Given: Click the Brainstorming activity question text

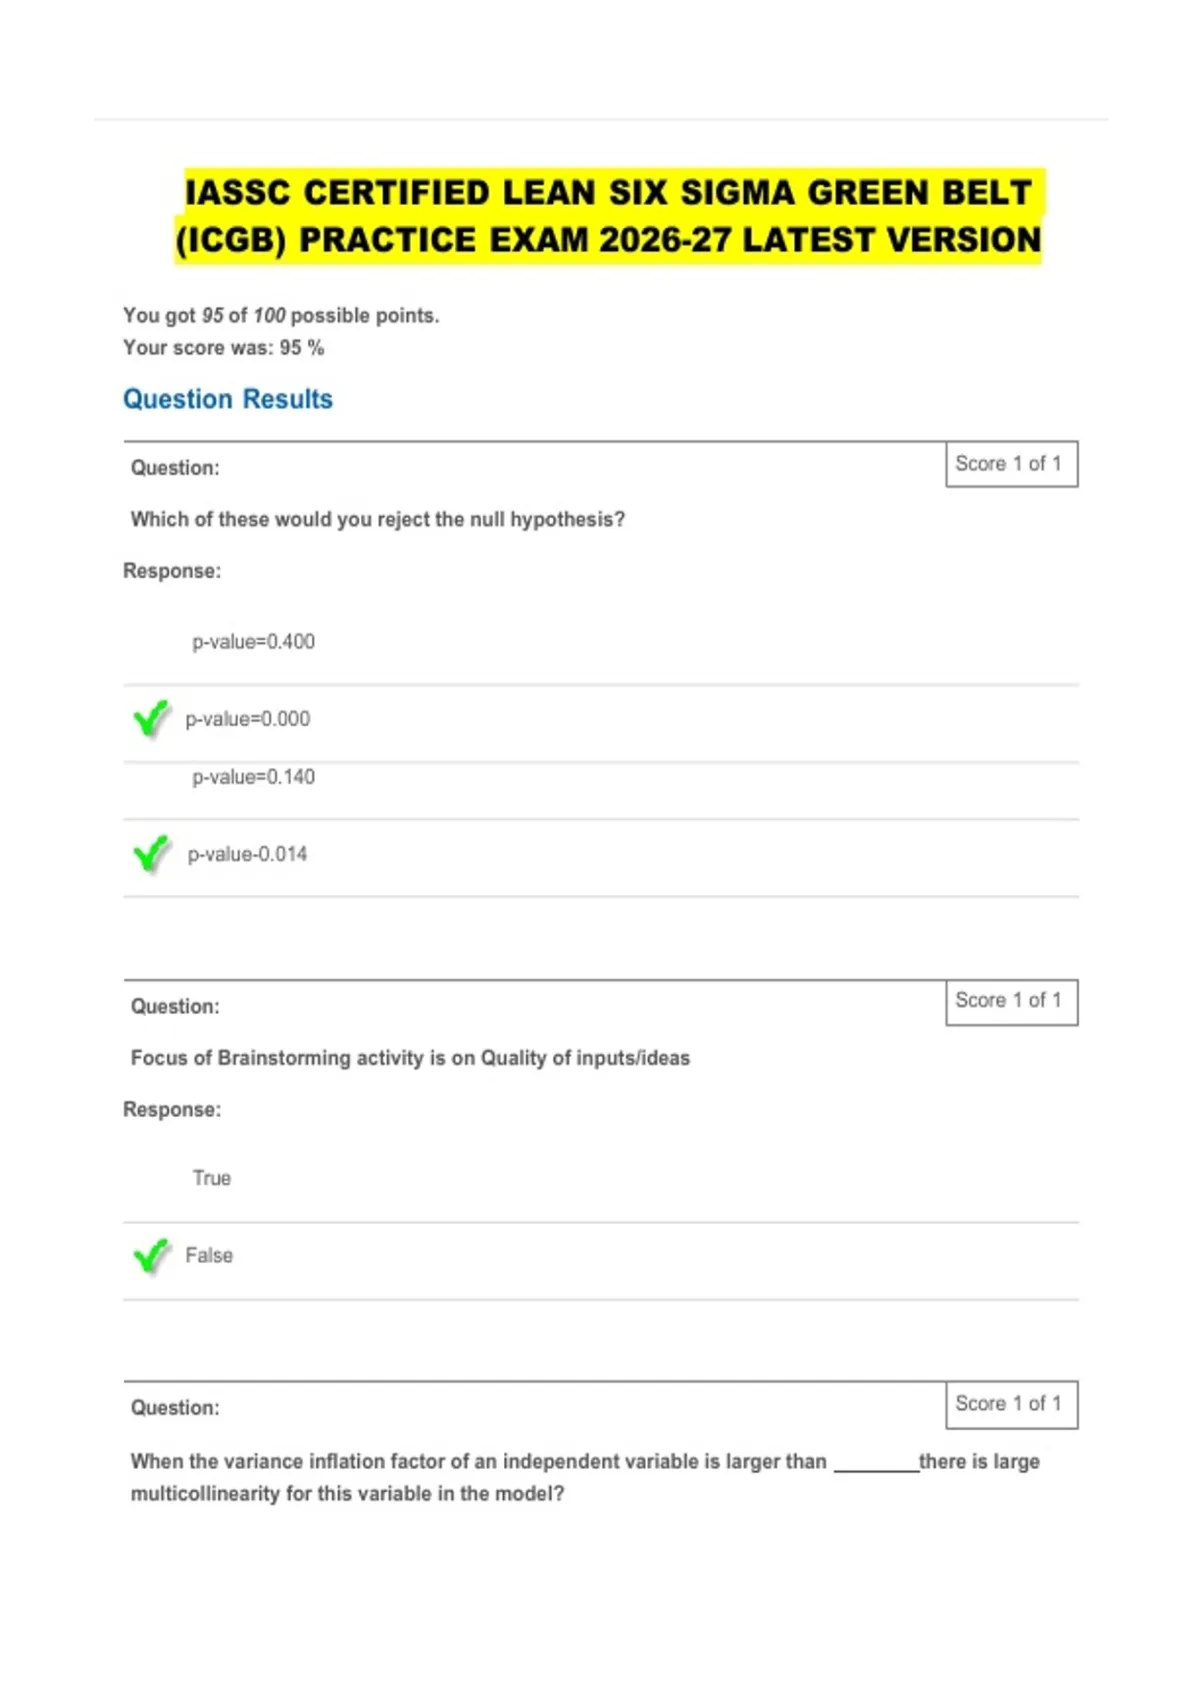Looking at the screenshot, I should 410,1058.
